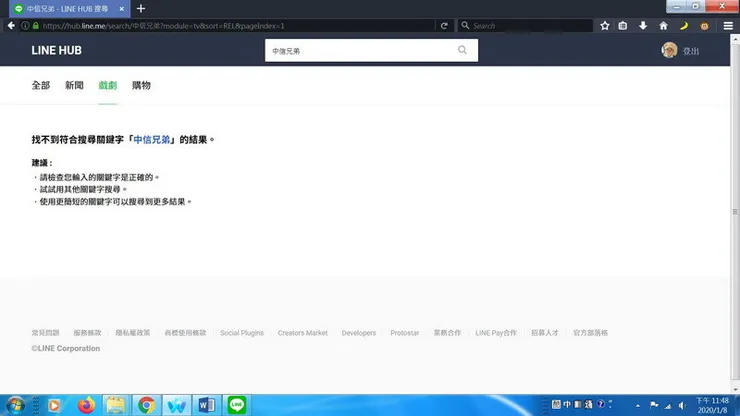Viewport: 740px width, 416px height.
Task: Open the Firefox hamburger menu
Action: (728, 26)
